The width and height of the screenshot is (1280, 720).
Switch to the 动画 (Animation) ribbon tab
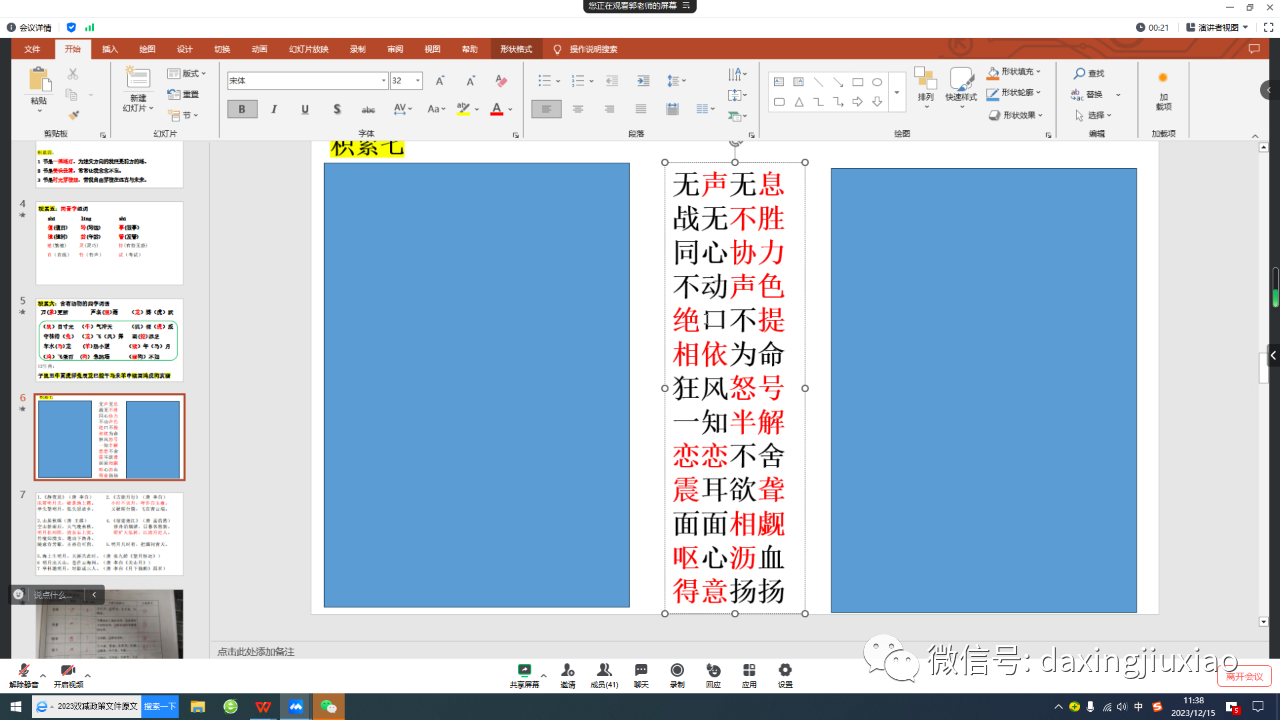[x=259, y=49]
